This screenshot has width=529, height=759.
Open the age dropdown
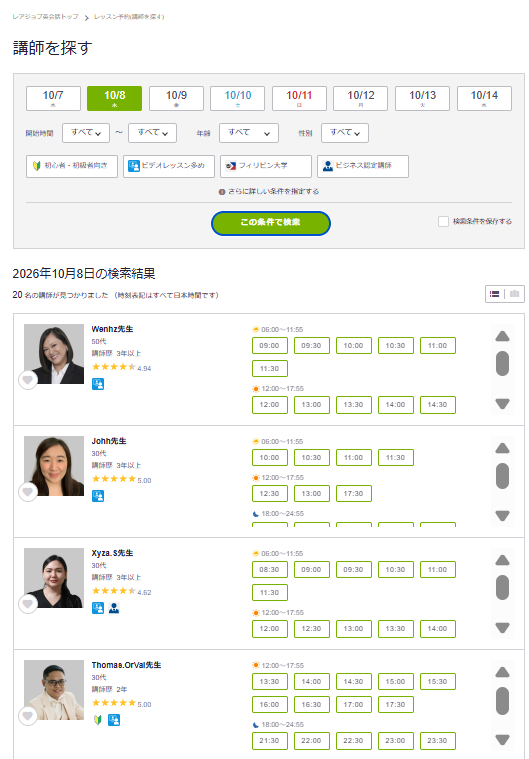(x=249, y=133)
